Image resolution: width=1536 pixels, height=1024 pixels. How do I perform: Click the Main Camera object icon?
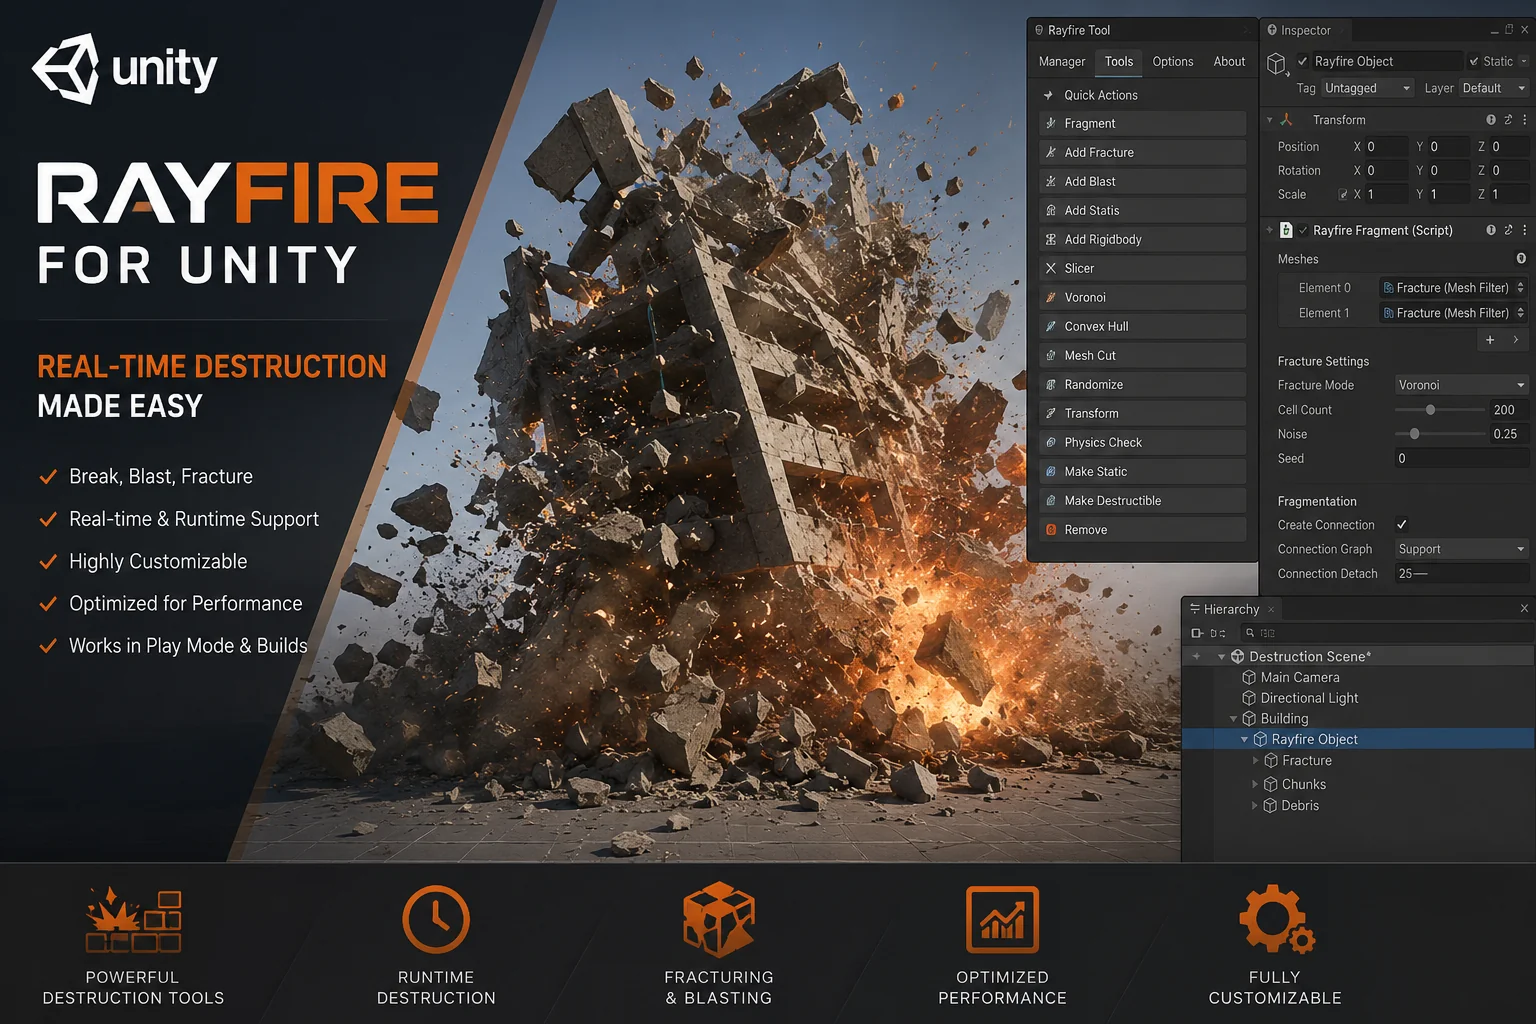tap(1249, 677)
